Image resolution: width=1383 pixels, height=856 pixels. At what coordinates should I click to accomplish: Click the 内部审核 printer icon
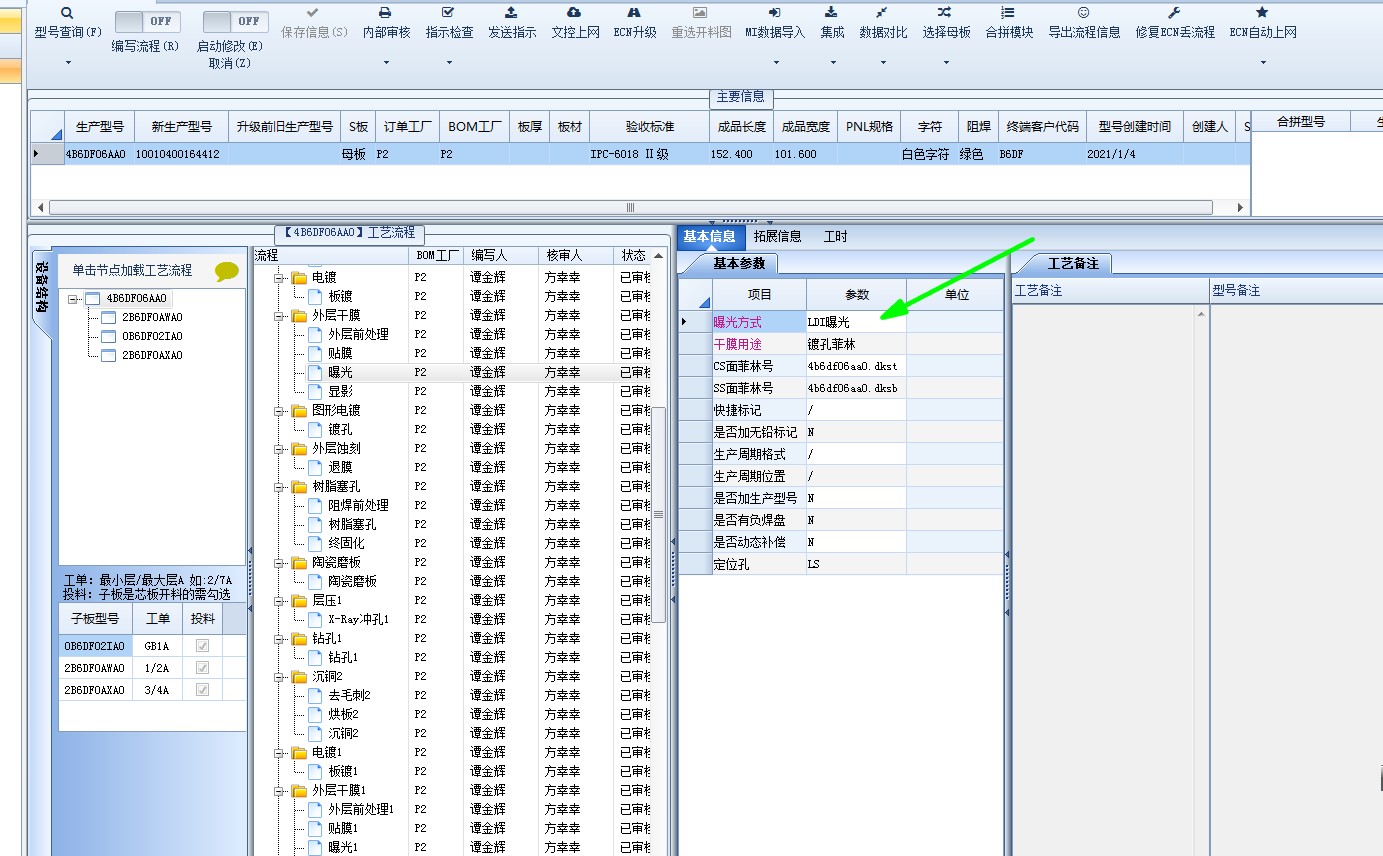[385, 12]
